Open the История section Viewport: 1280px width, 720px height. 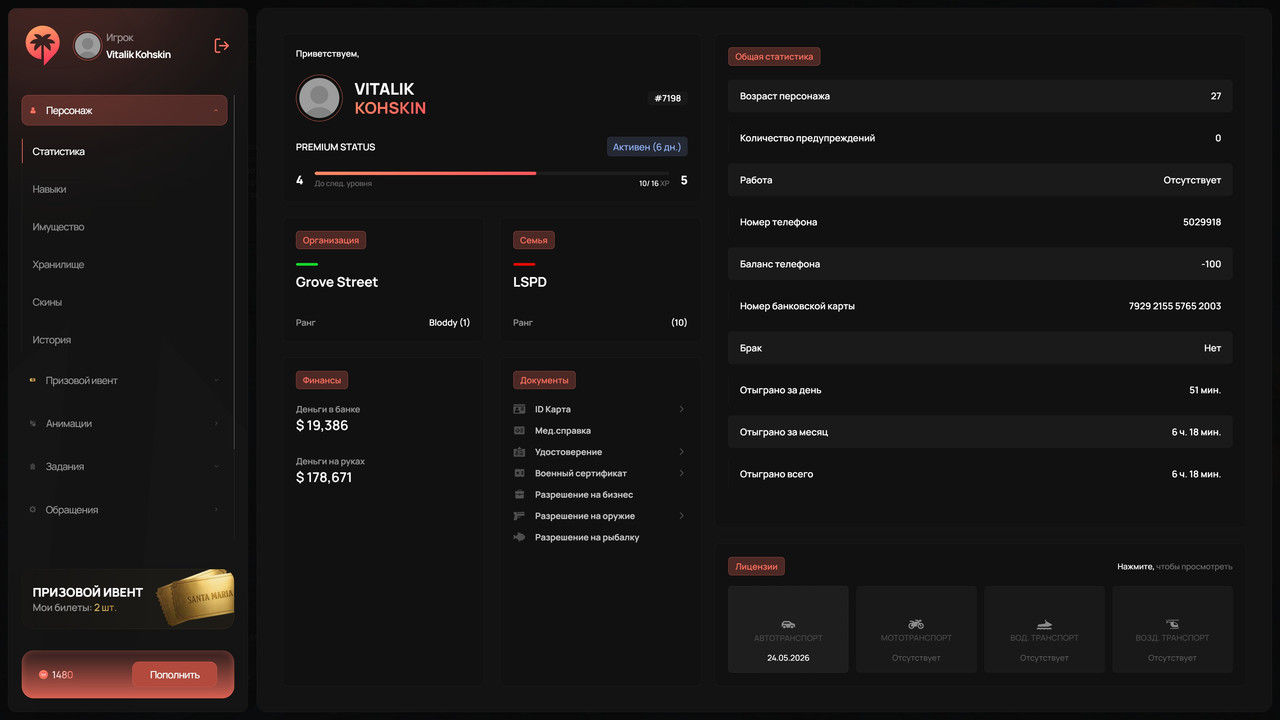[51, 340]
